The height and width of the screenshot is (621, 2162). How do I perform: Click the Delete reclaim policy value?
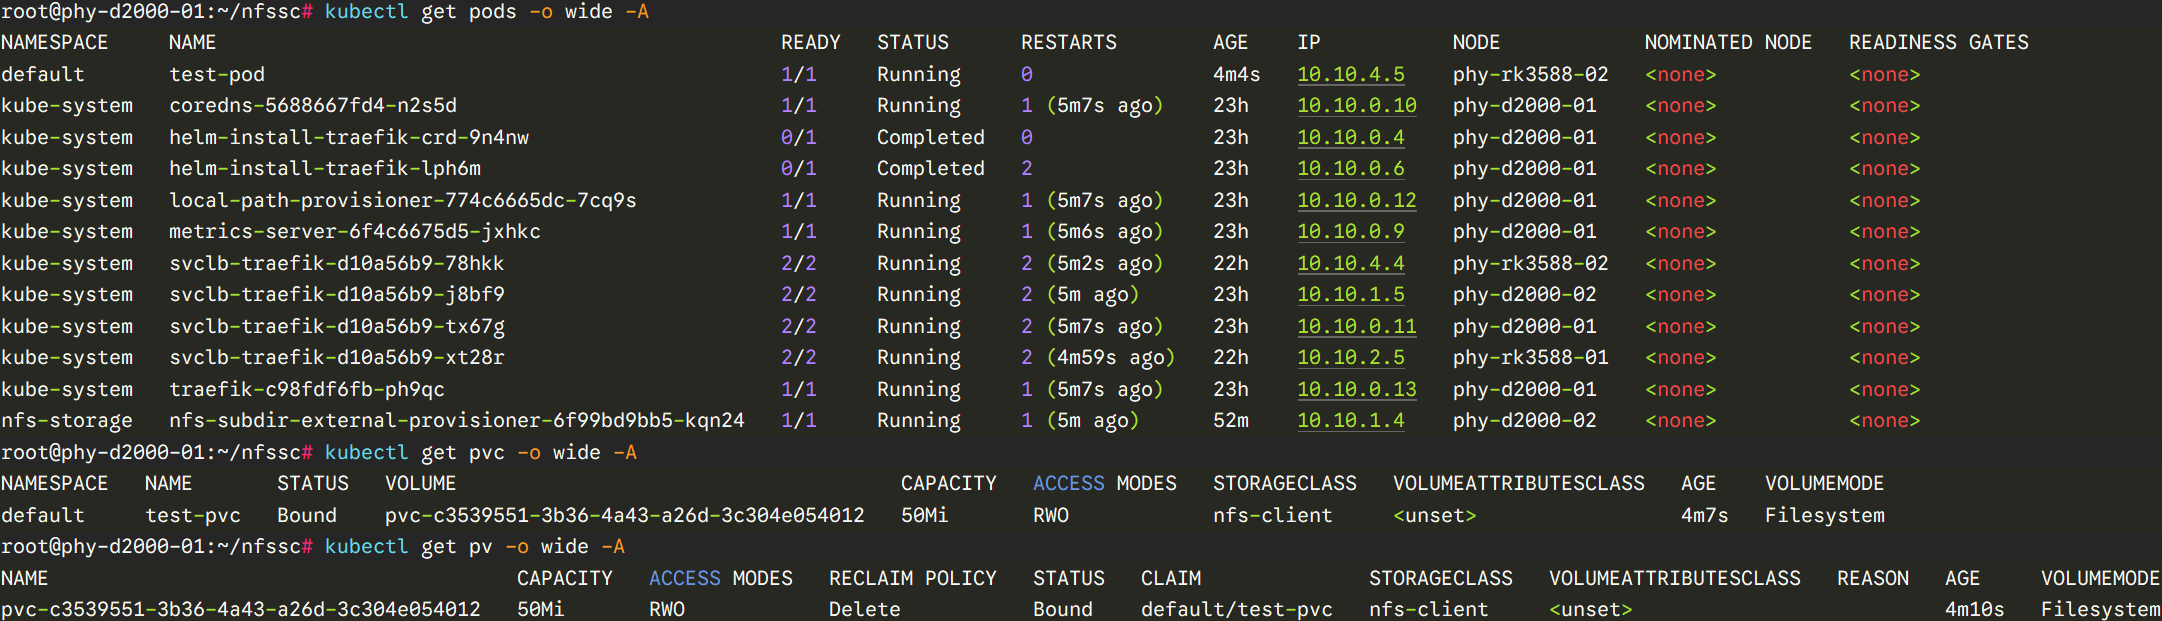tap(864, 609)
